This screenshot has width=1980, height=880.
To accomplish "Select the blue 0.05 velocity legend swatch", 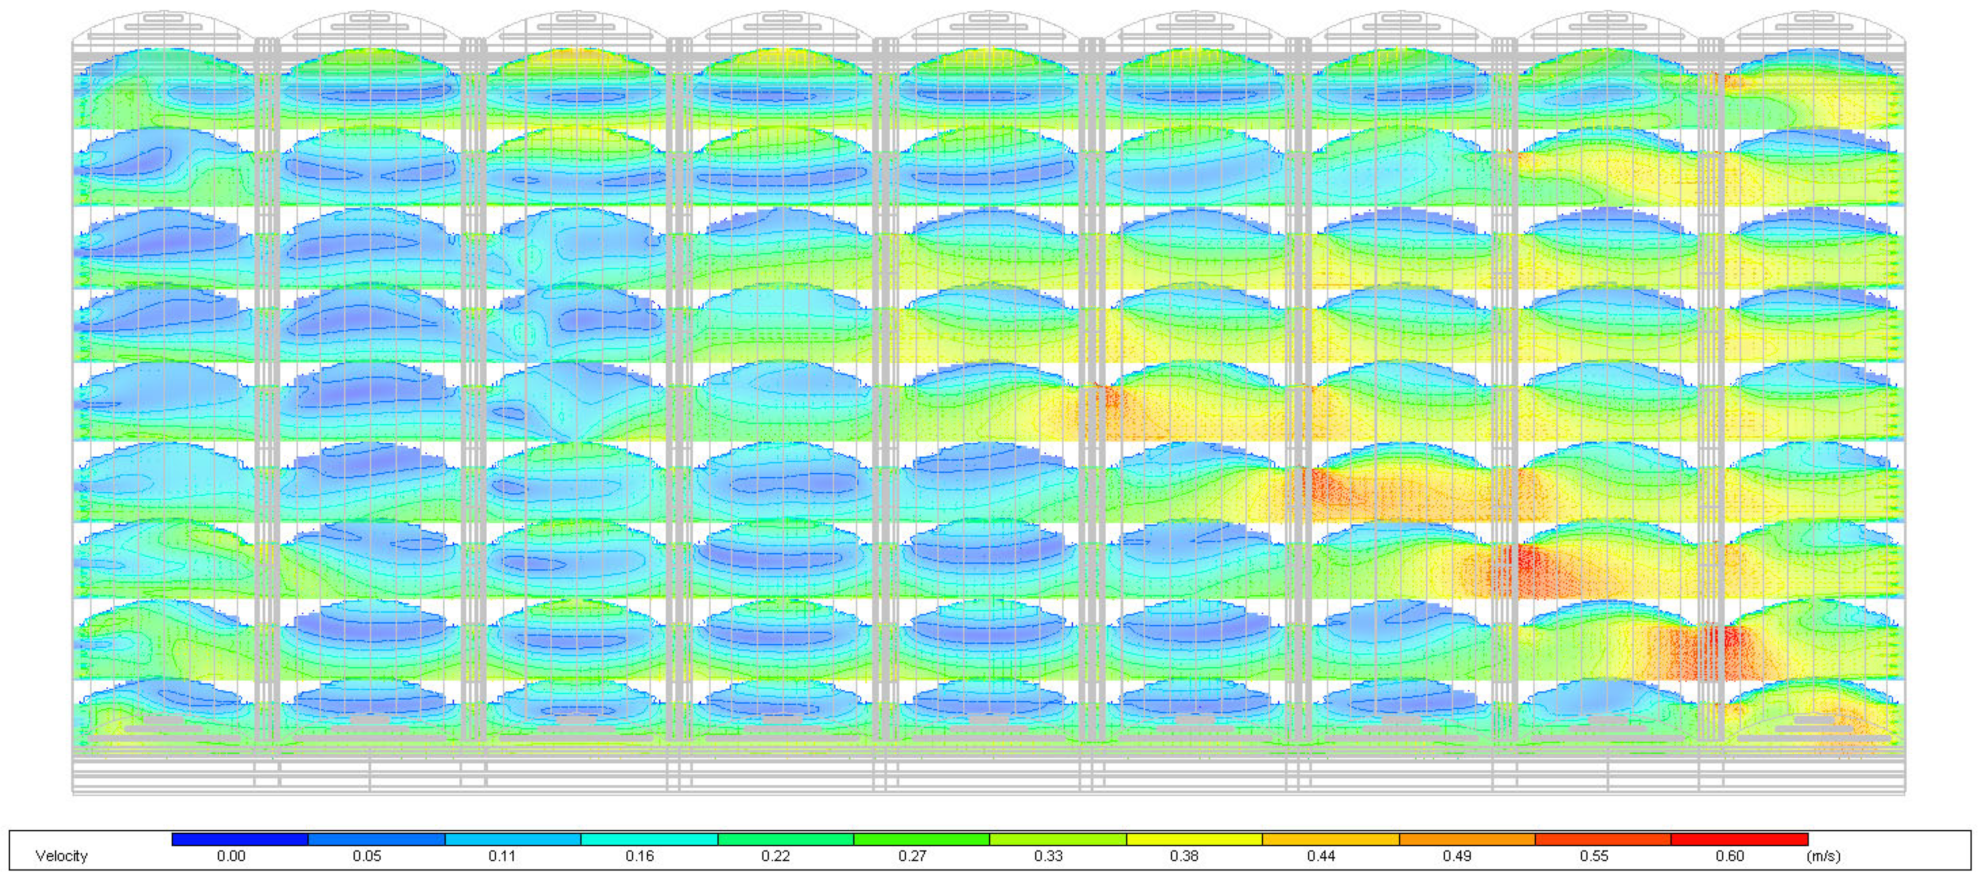I will (376, 840).
